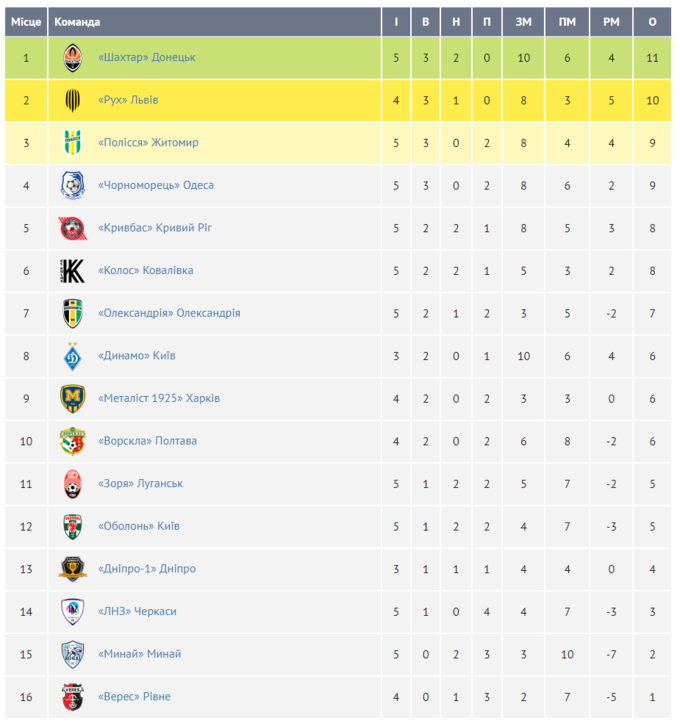Click the Metalist 1925 Kharkiv logo
680x726 pixels.
click(72, 398)
